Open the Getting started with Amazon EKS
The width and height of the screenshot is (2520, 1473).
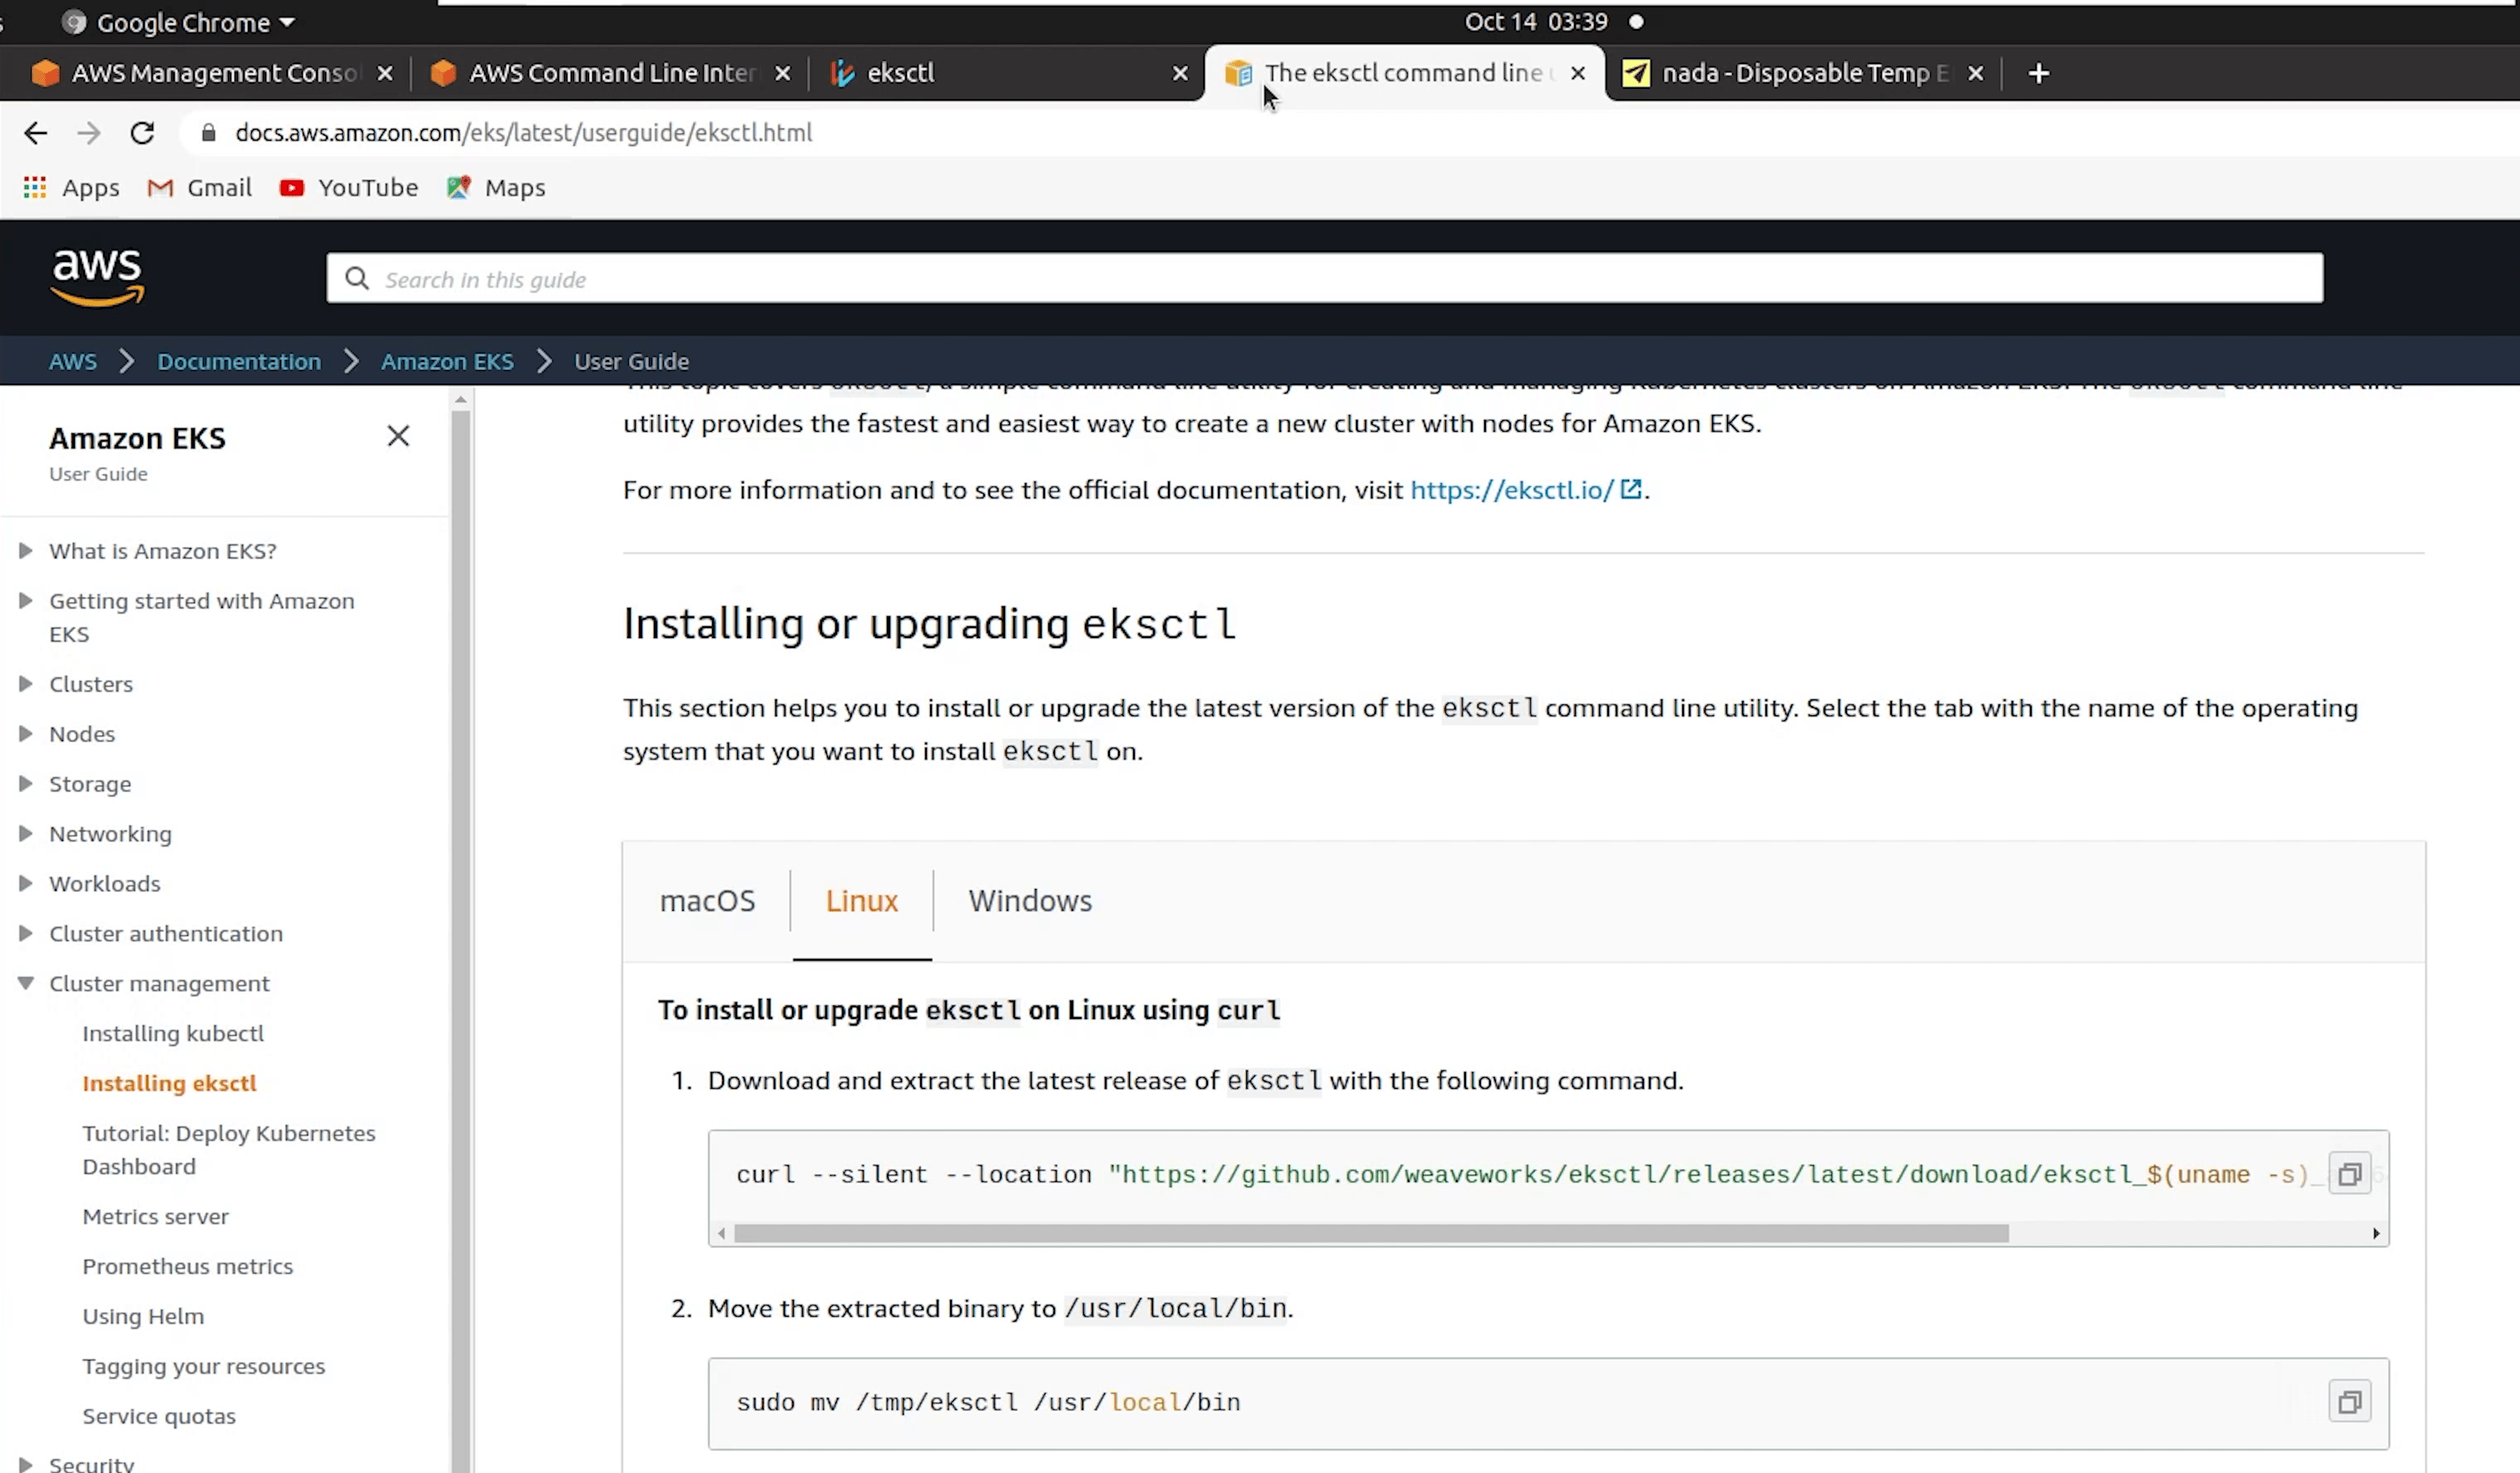pyautogui.click(x=201, y=615)
